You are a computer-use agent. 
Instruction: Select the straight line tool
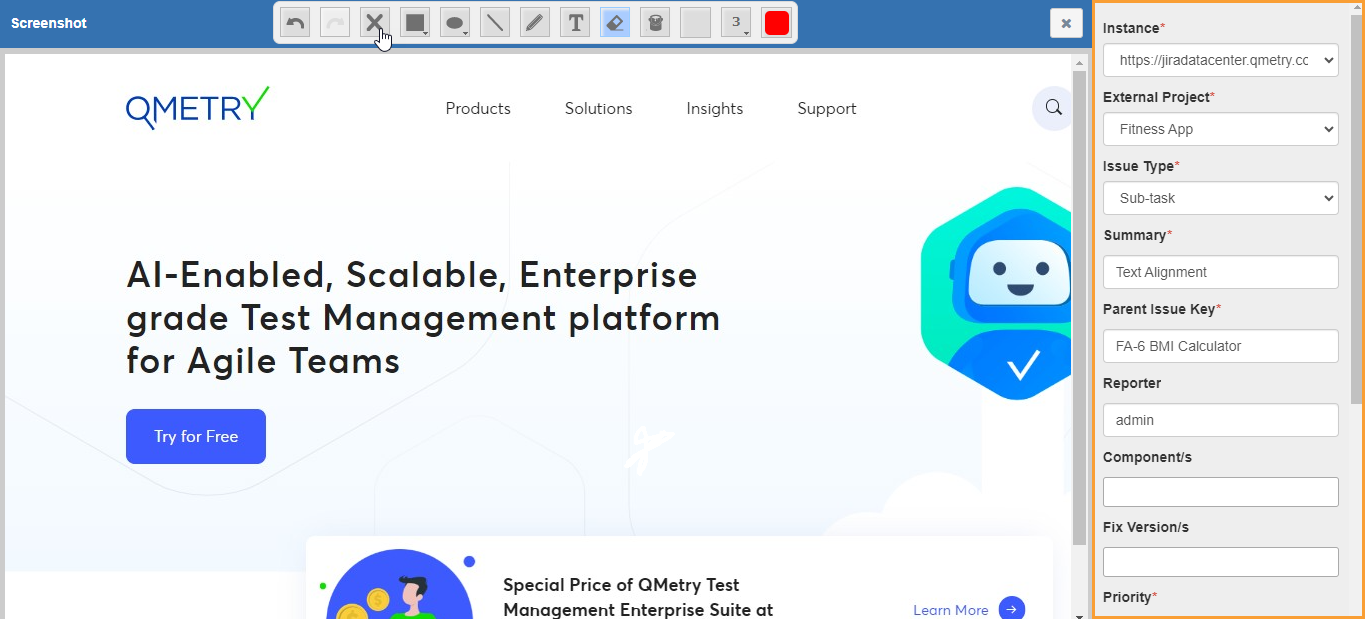tap(495, 23)
